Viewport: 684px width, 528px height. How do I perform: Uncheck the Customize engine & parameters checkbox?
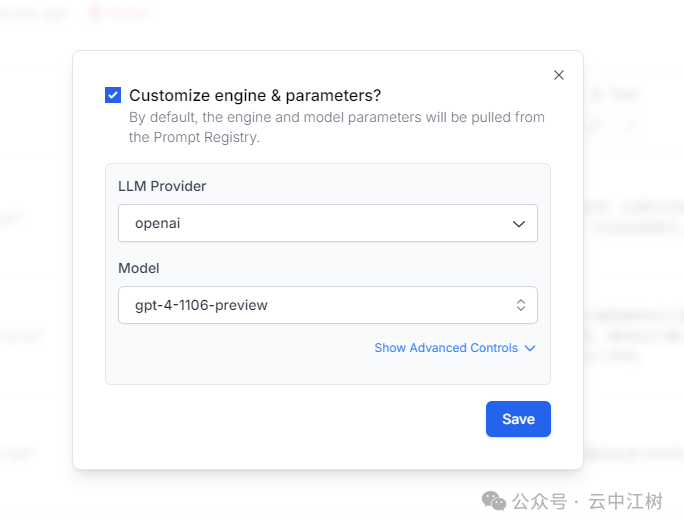pos(113,95)
